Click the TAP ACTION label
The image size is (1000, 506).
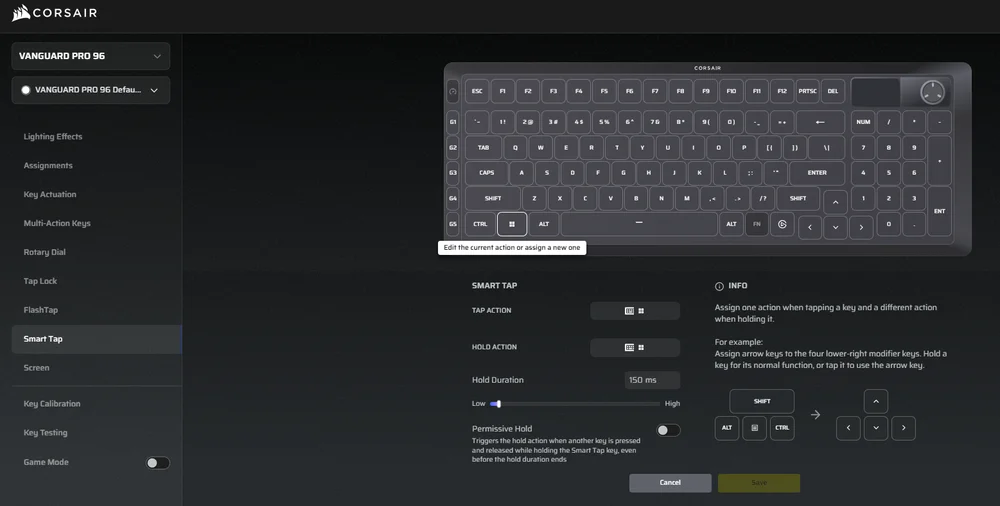492,311
